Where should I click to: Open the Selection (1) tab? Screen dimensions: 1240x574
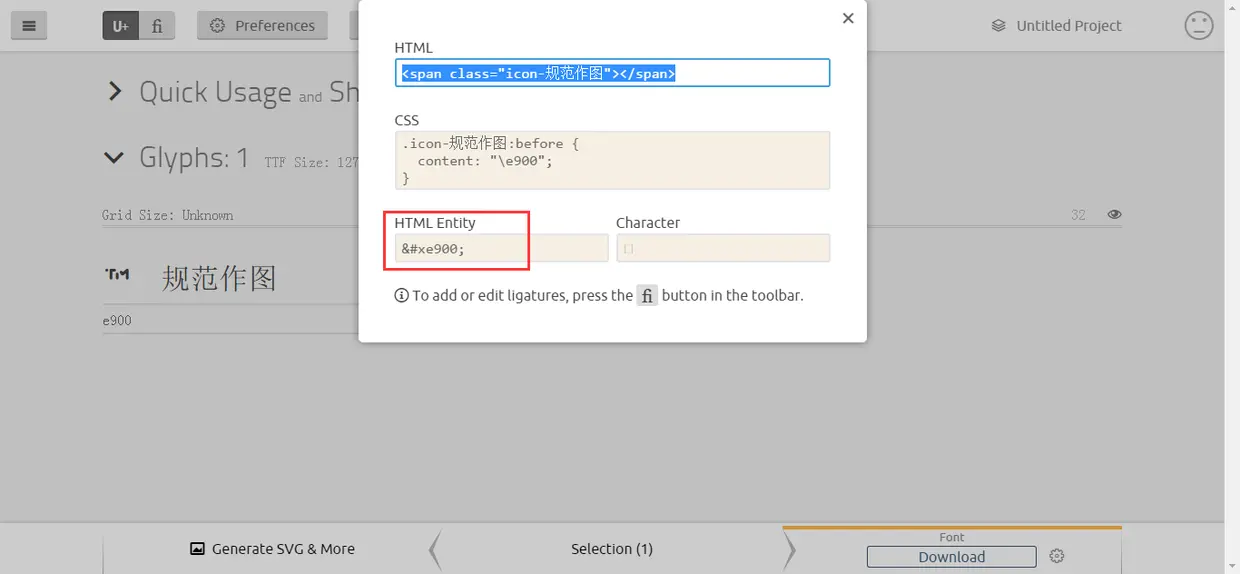coord(612,549)
